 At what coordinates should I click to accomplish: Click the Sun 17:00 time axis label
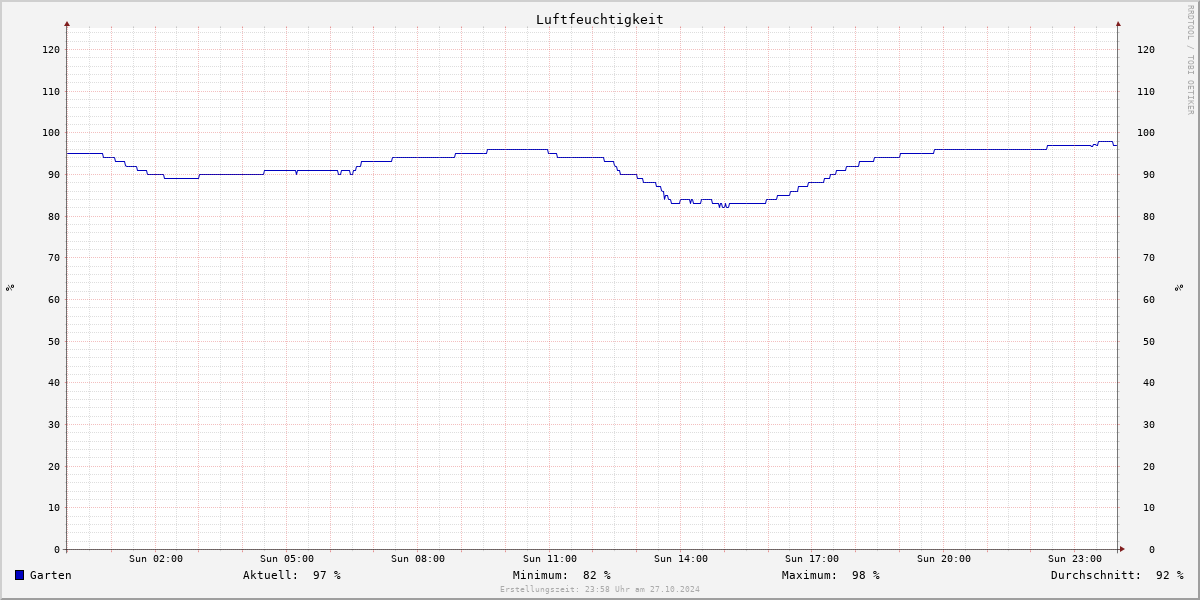pyautogui.click(x=812, y=559)
